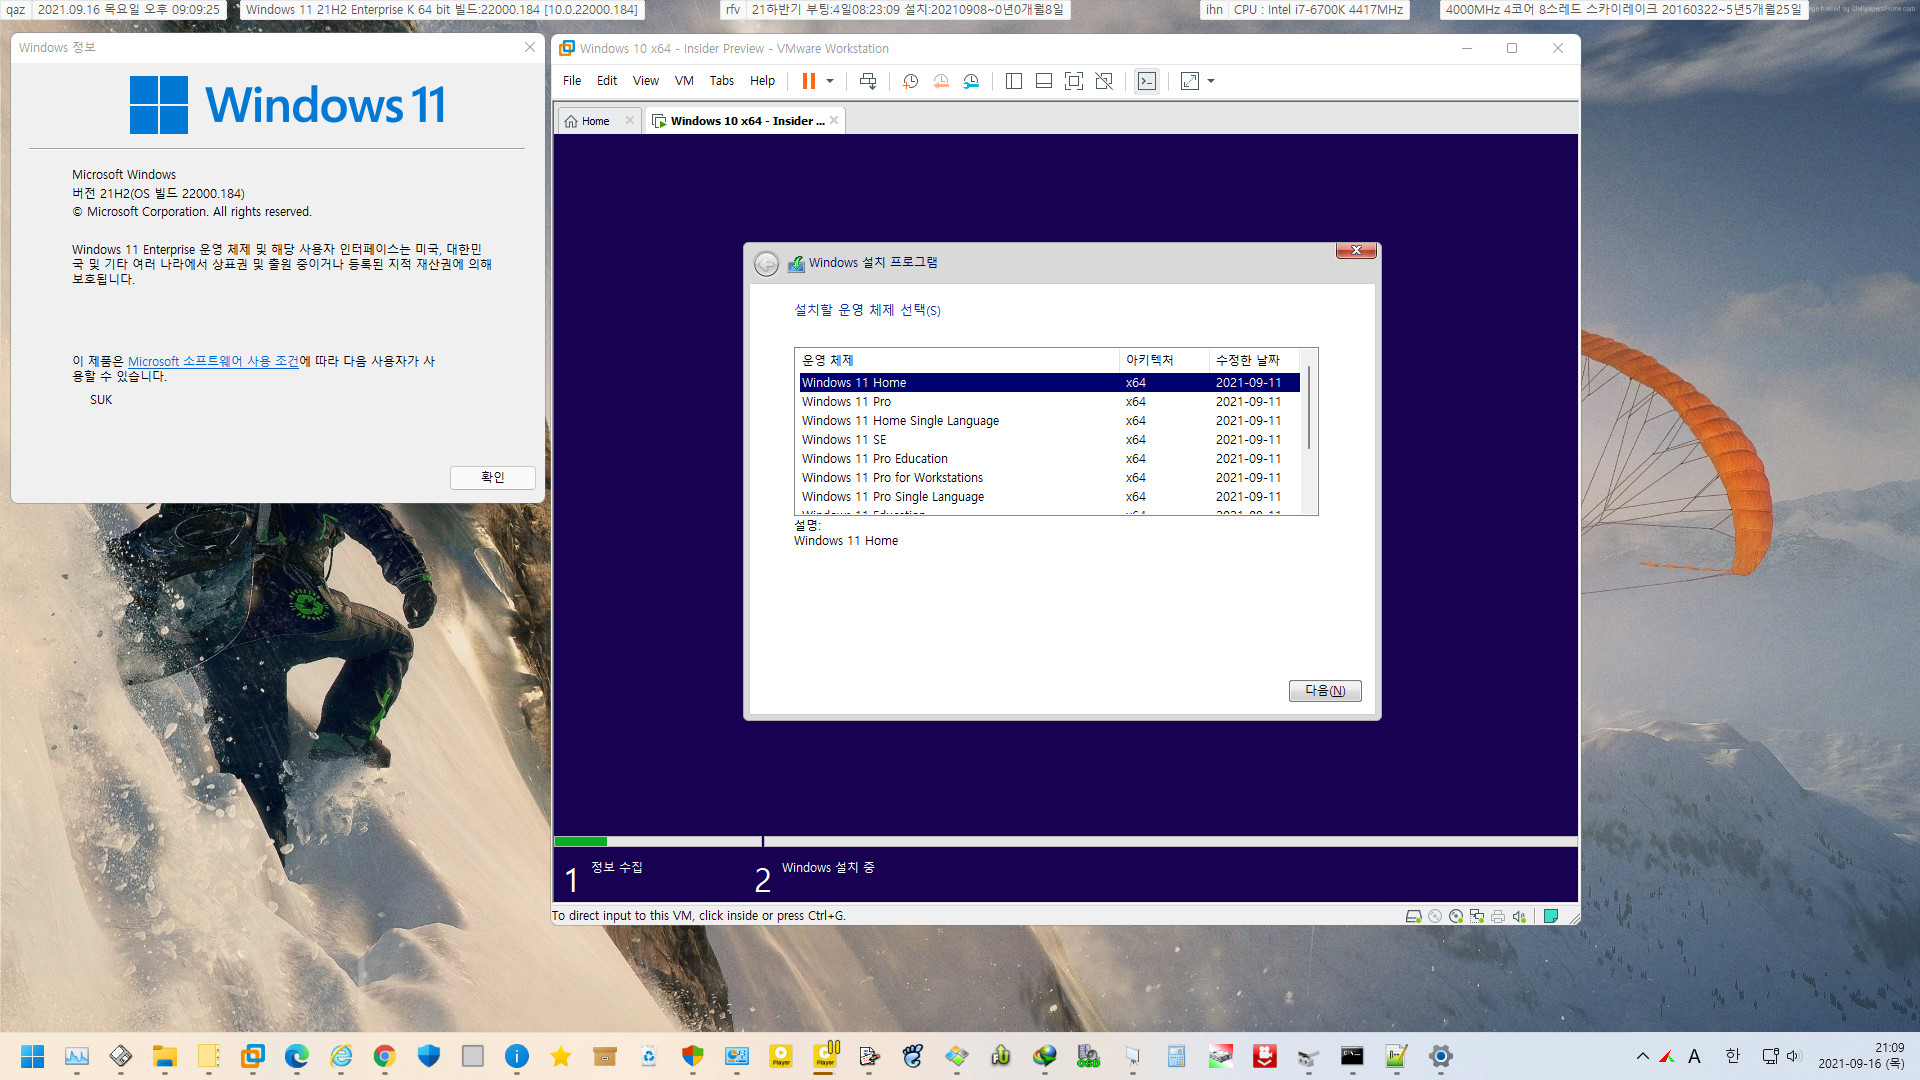Toggle the console view button
The image size is (1920, 1080).
pos(1147,81)
